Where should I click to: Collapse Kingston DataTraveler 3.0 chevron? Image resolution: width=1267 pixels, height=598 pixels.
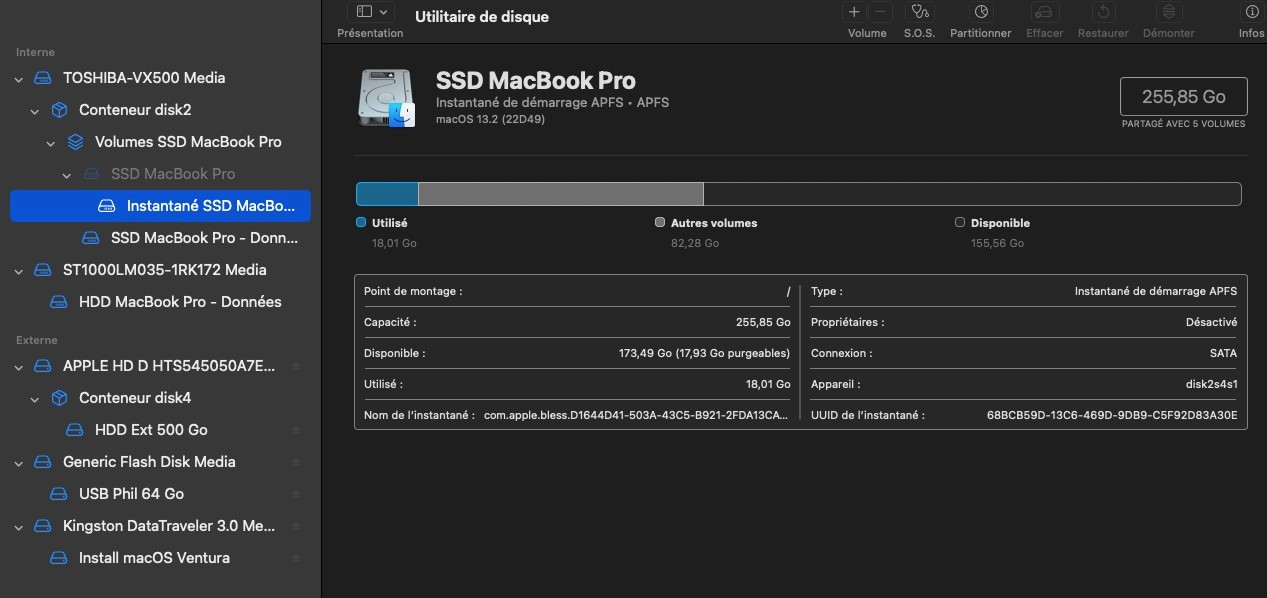click(19, 526)
